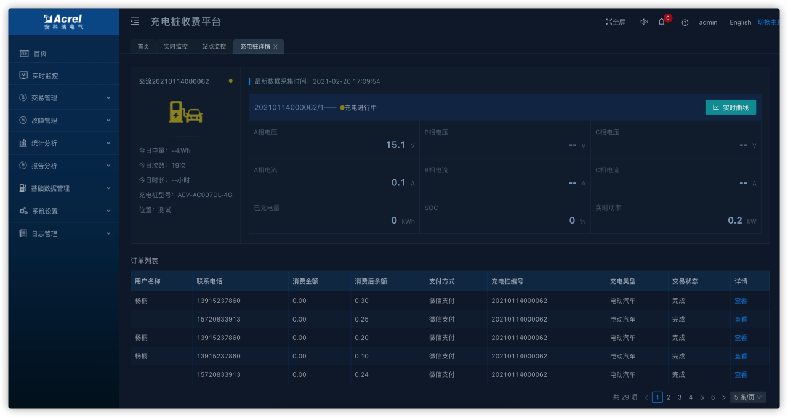788x417 pixels.
Task: Click the power logout icon next to admin
Action: click(685, 22)
